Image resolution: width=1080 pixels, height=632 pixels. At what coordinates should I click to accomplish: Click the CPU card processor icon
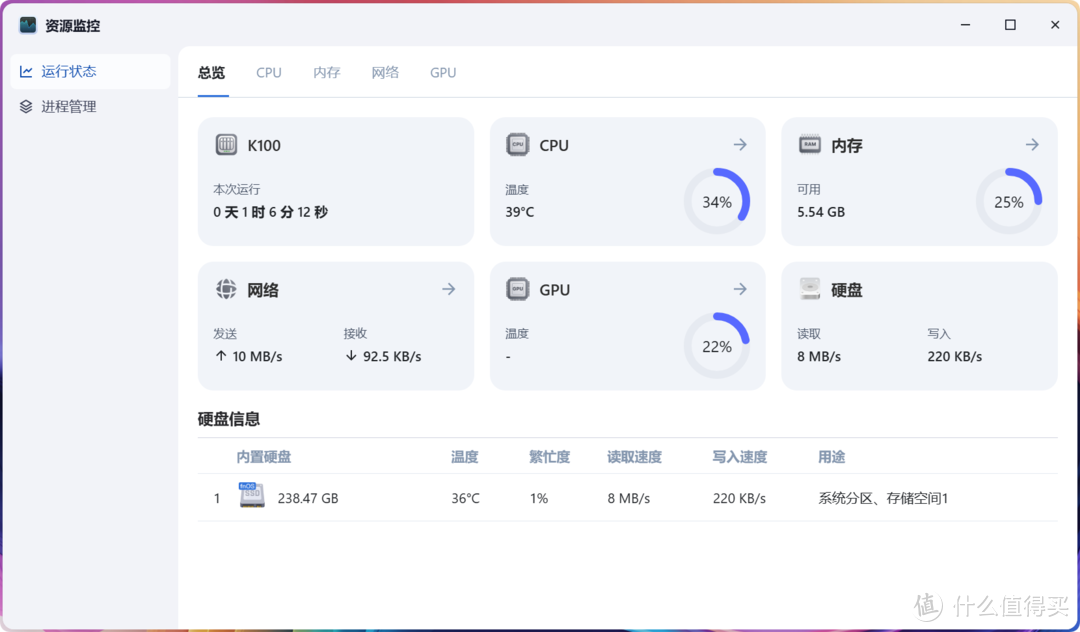(x=517, y=144)
